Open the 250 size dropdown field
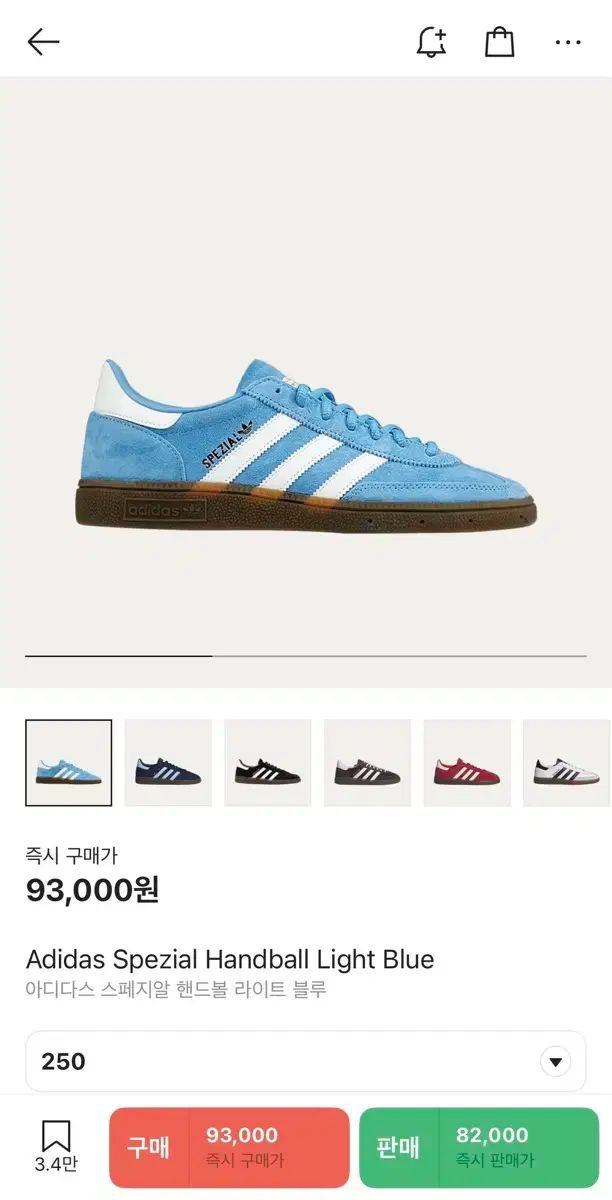This screenshot has width=612, height=1200. (x=306, y=1061)
